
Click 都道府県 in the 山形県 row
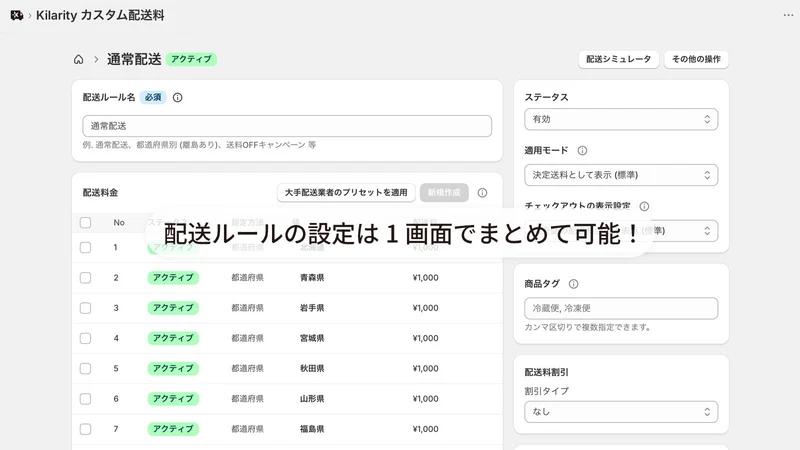[247, 399]
